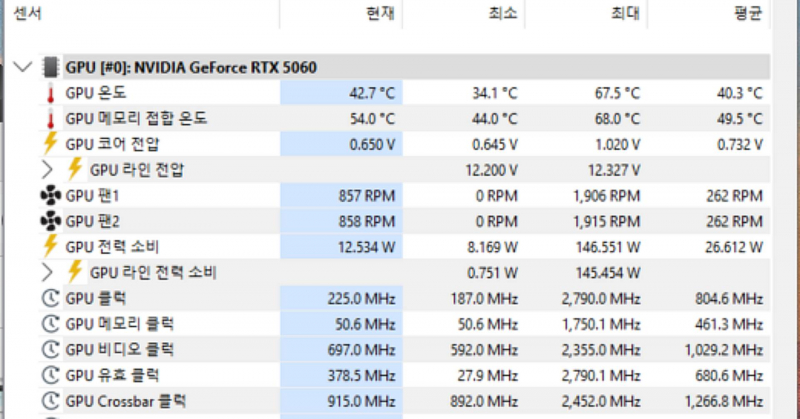Click the clock icon for GPU 메모리 클럭
The height and width of the screenshot is (419, 800).
(51, 324)
